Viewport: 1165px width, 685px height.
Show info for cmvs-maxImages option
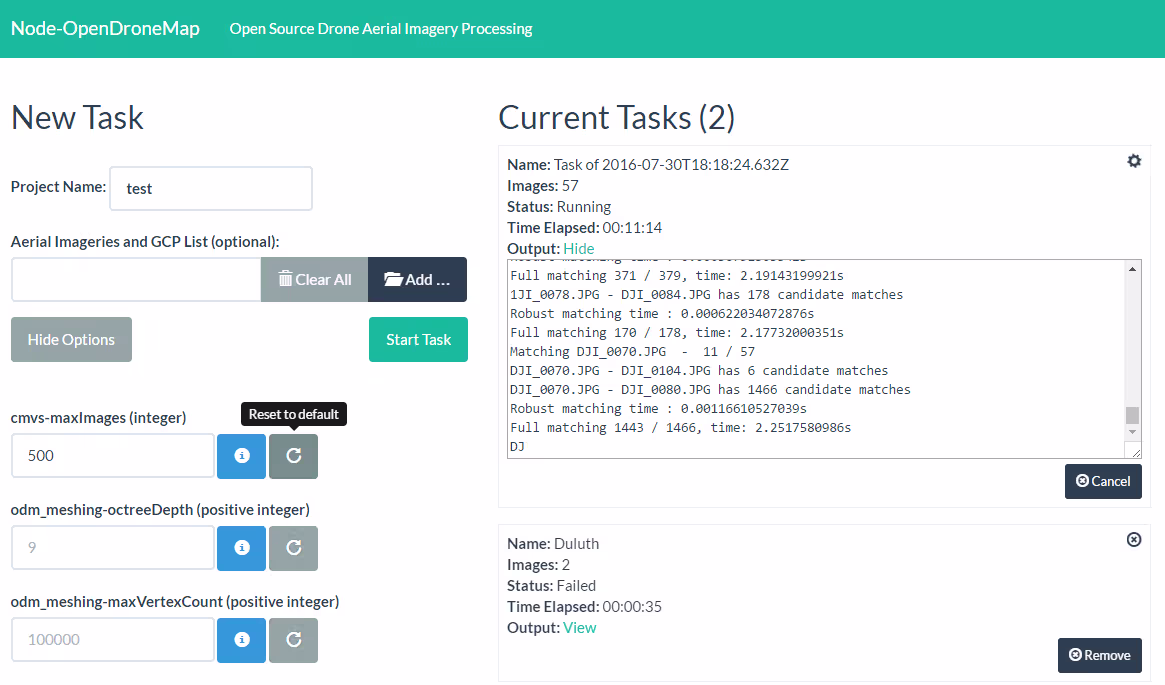point(241,456)
